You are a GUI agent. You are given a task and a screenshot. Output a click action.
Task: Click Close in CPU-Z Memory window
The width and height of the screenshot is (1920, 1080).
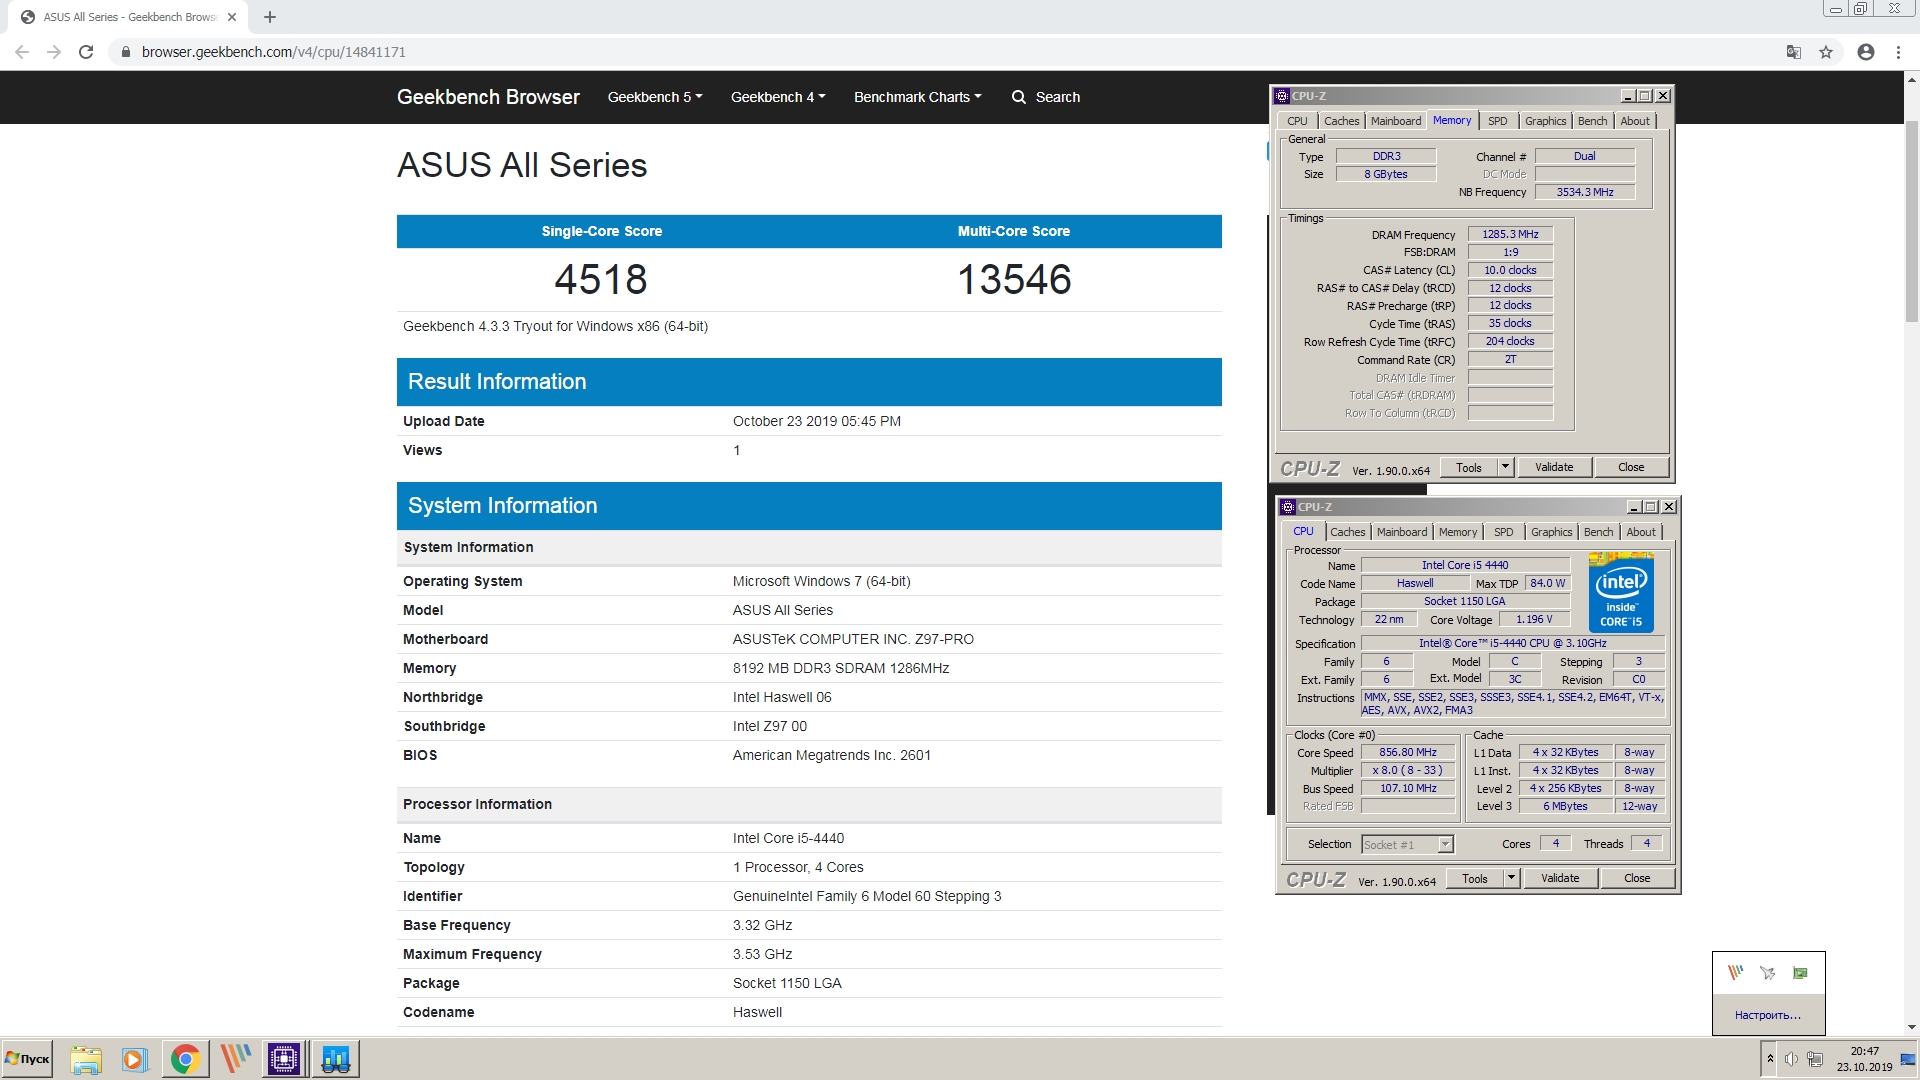tap(1631, 467)
